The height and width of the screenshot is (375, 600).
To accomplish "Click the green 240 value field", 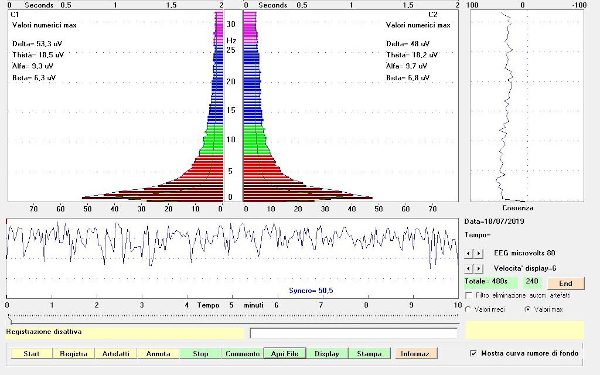I will (533, 282).
